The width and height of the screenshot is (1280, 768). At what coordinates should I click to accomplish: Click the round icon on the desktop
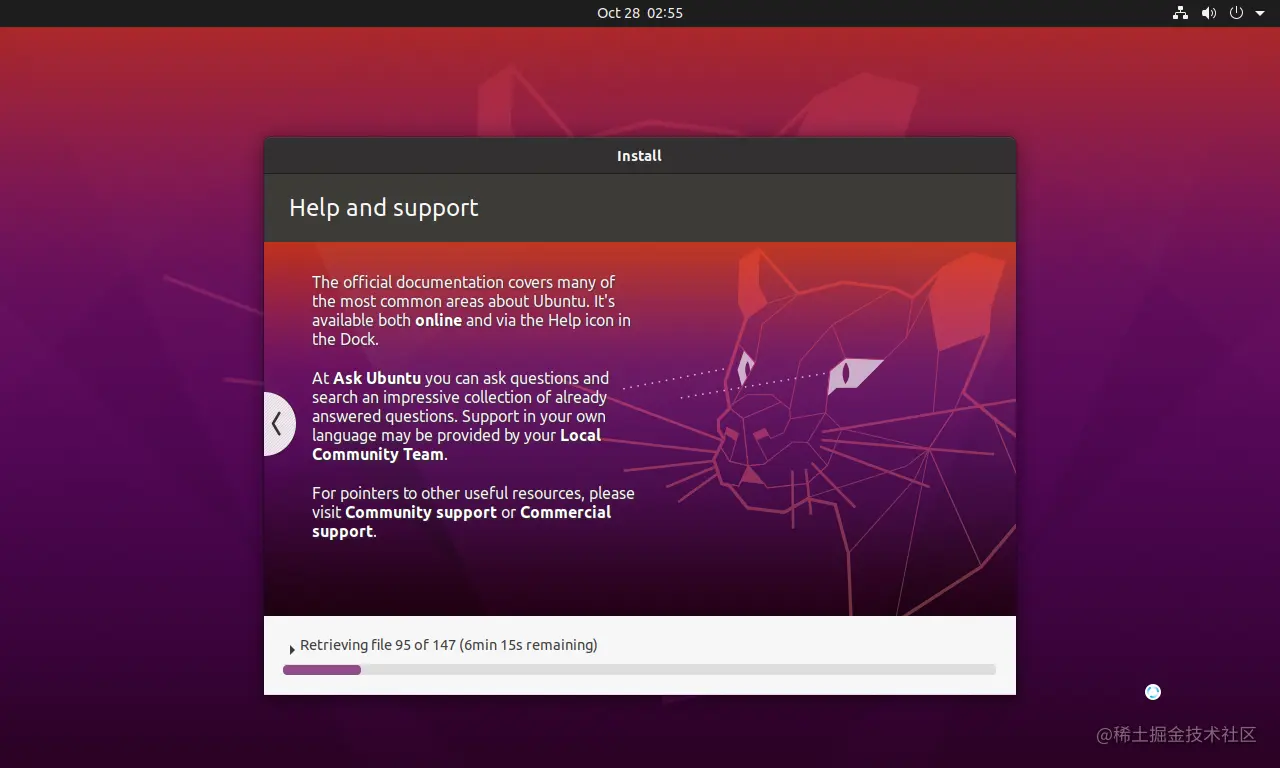[x=1153, y=692]
